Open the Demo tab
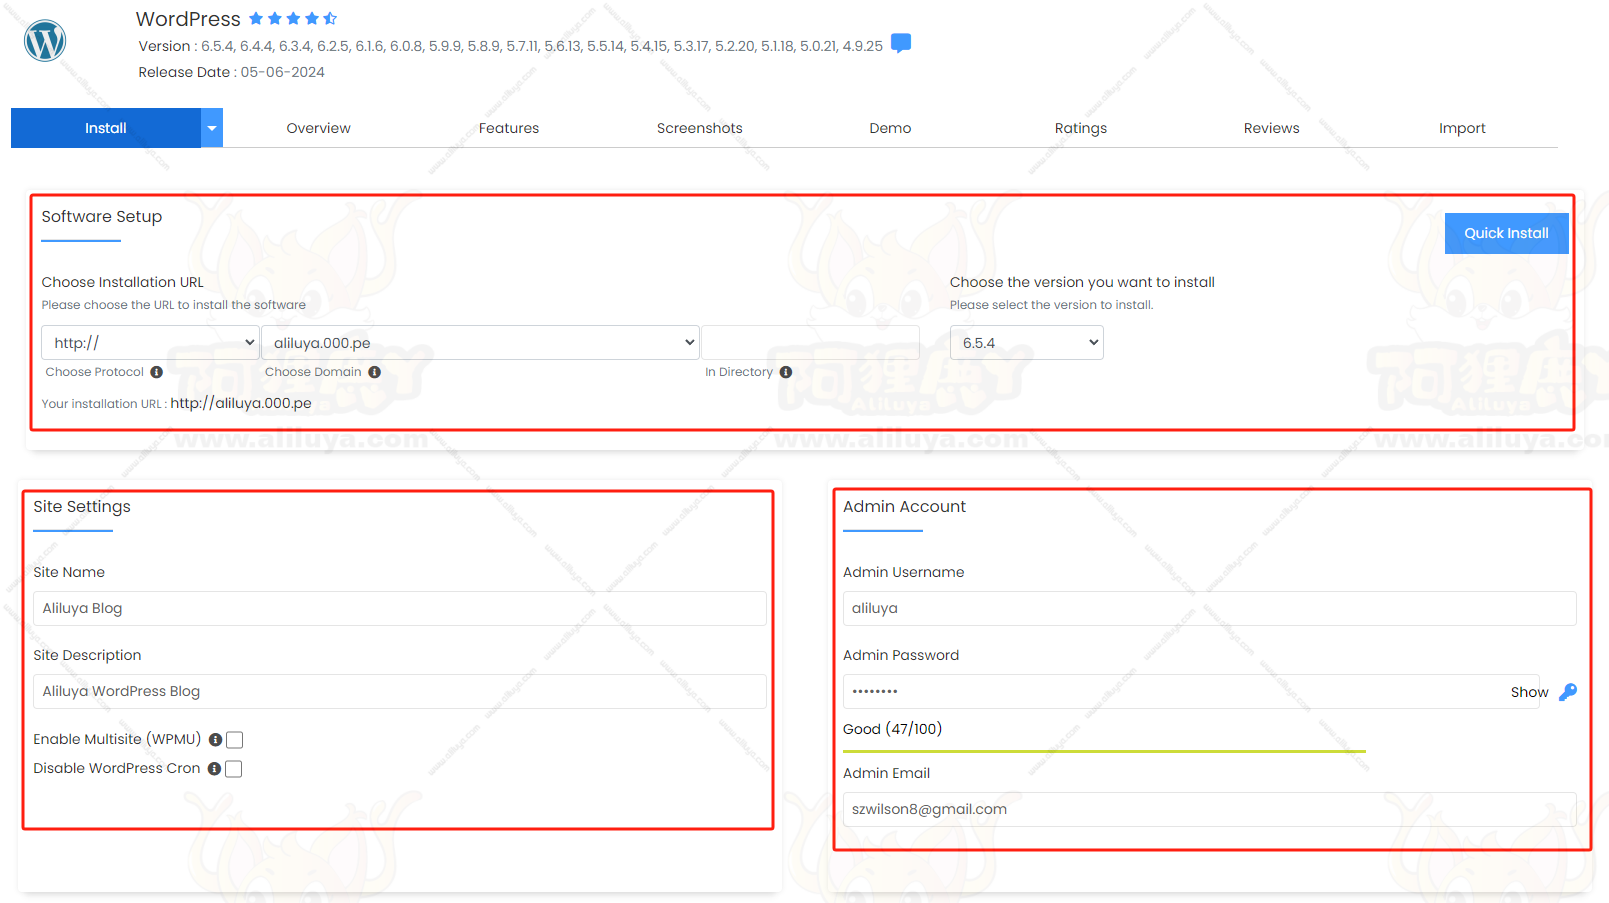The height and width of the screenshot is (903, 1609). pos(890,128)
